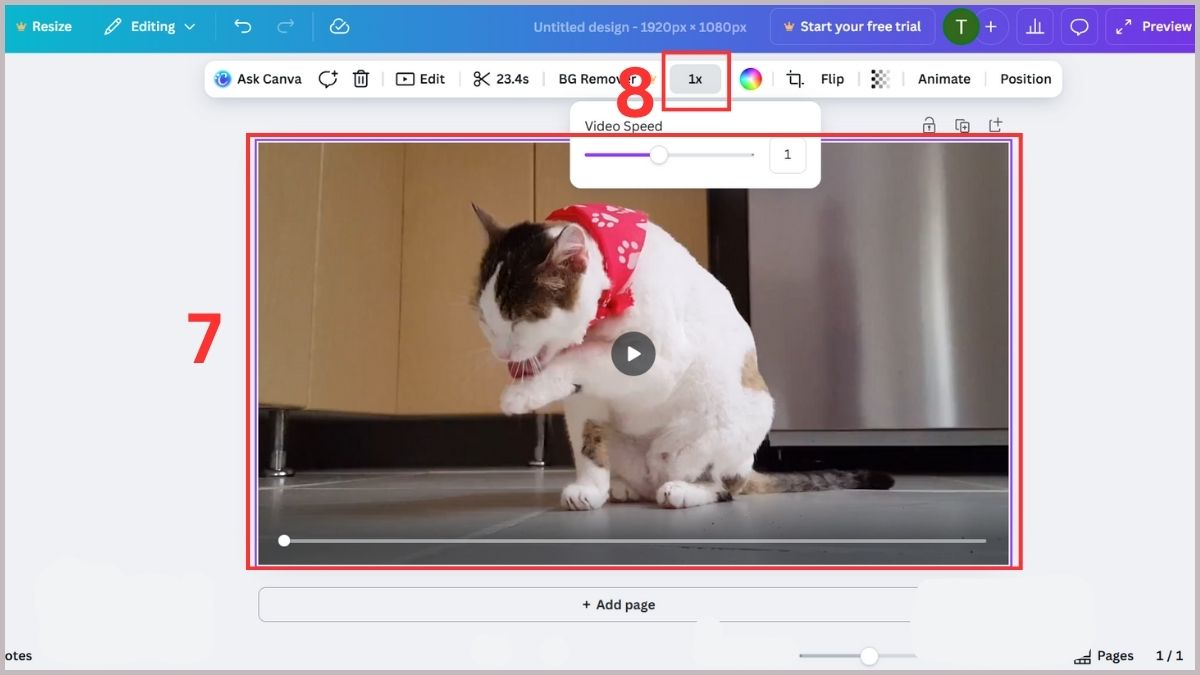Open the Position panel

[x=1025, y=78]
